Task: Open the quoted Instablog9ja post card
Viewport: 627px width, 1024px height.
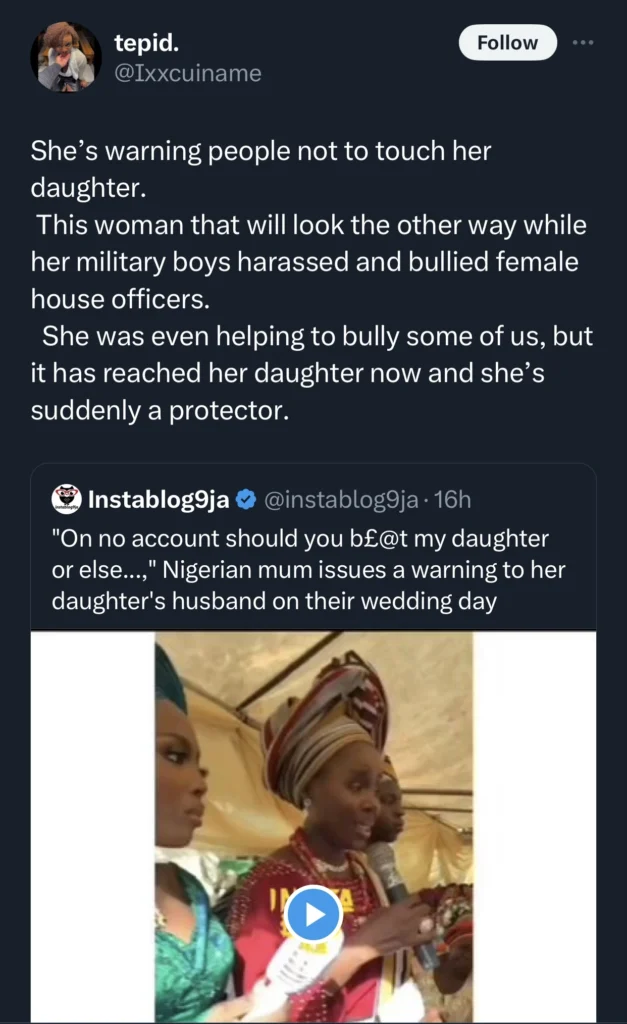Action: [313, 740]
